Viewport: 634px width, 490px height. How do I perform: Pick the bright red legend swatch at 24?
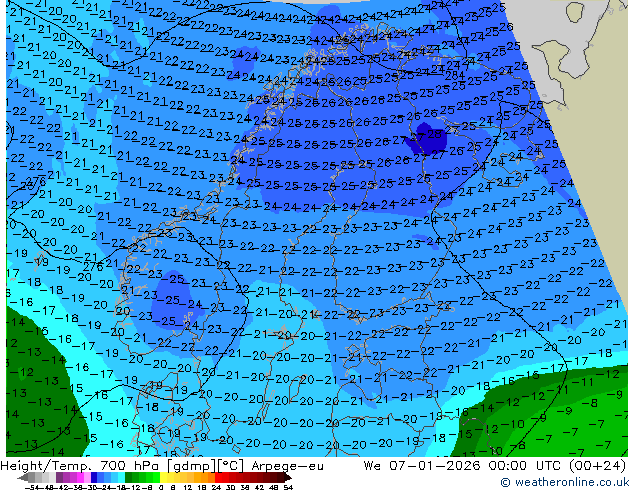tap(218, 478)
